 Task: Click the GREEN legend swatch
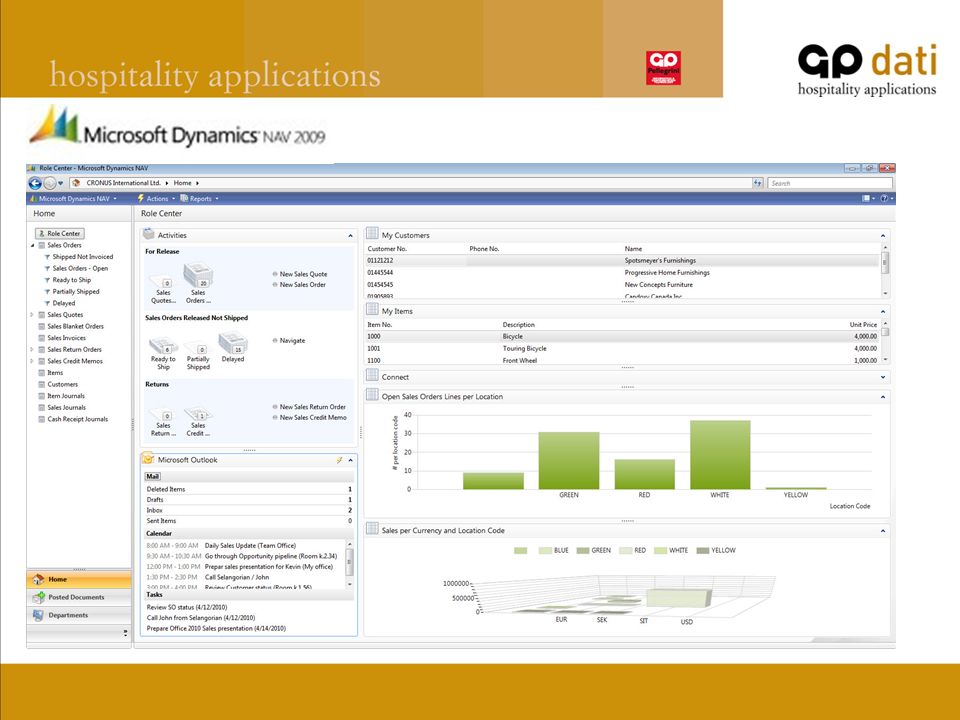582,550
